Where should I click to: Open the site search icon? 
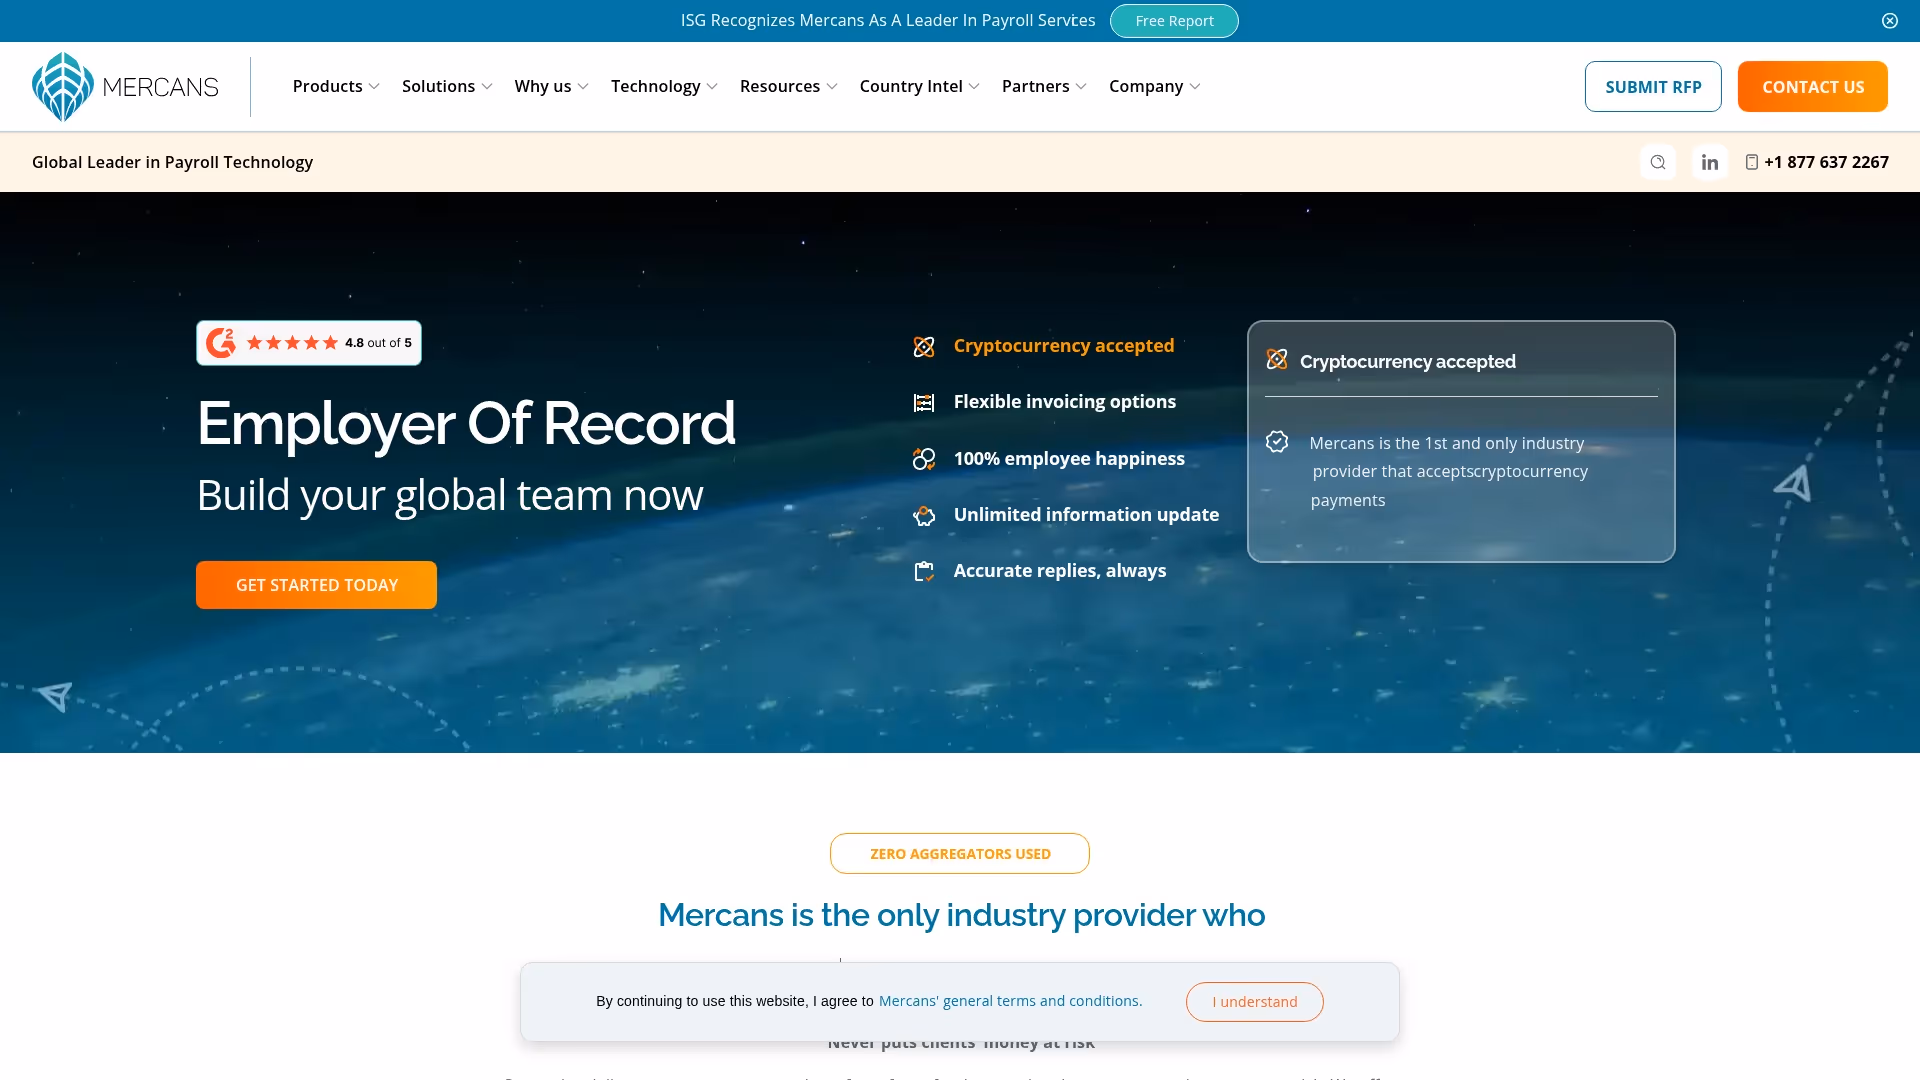(1658, 161)
